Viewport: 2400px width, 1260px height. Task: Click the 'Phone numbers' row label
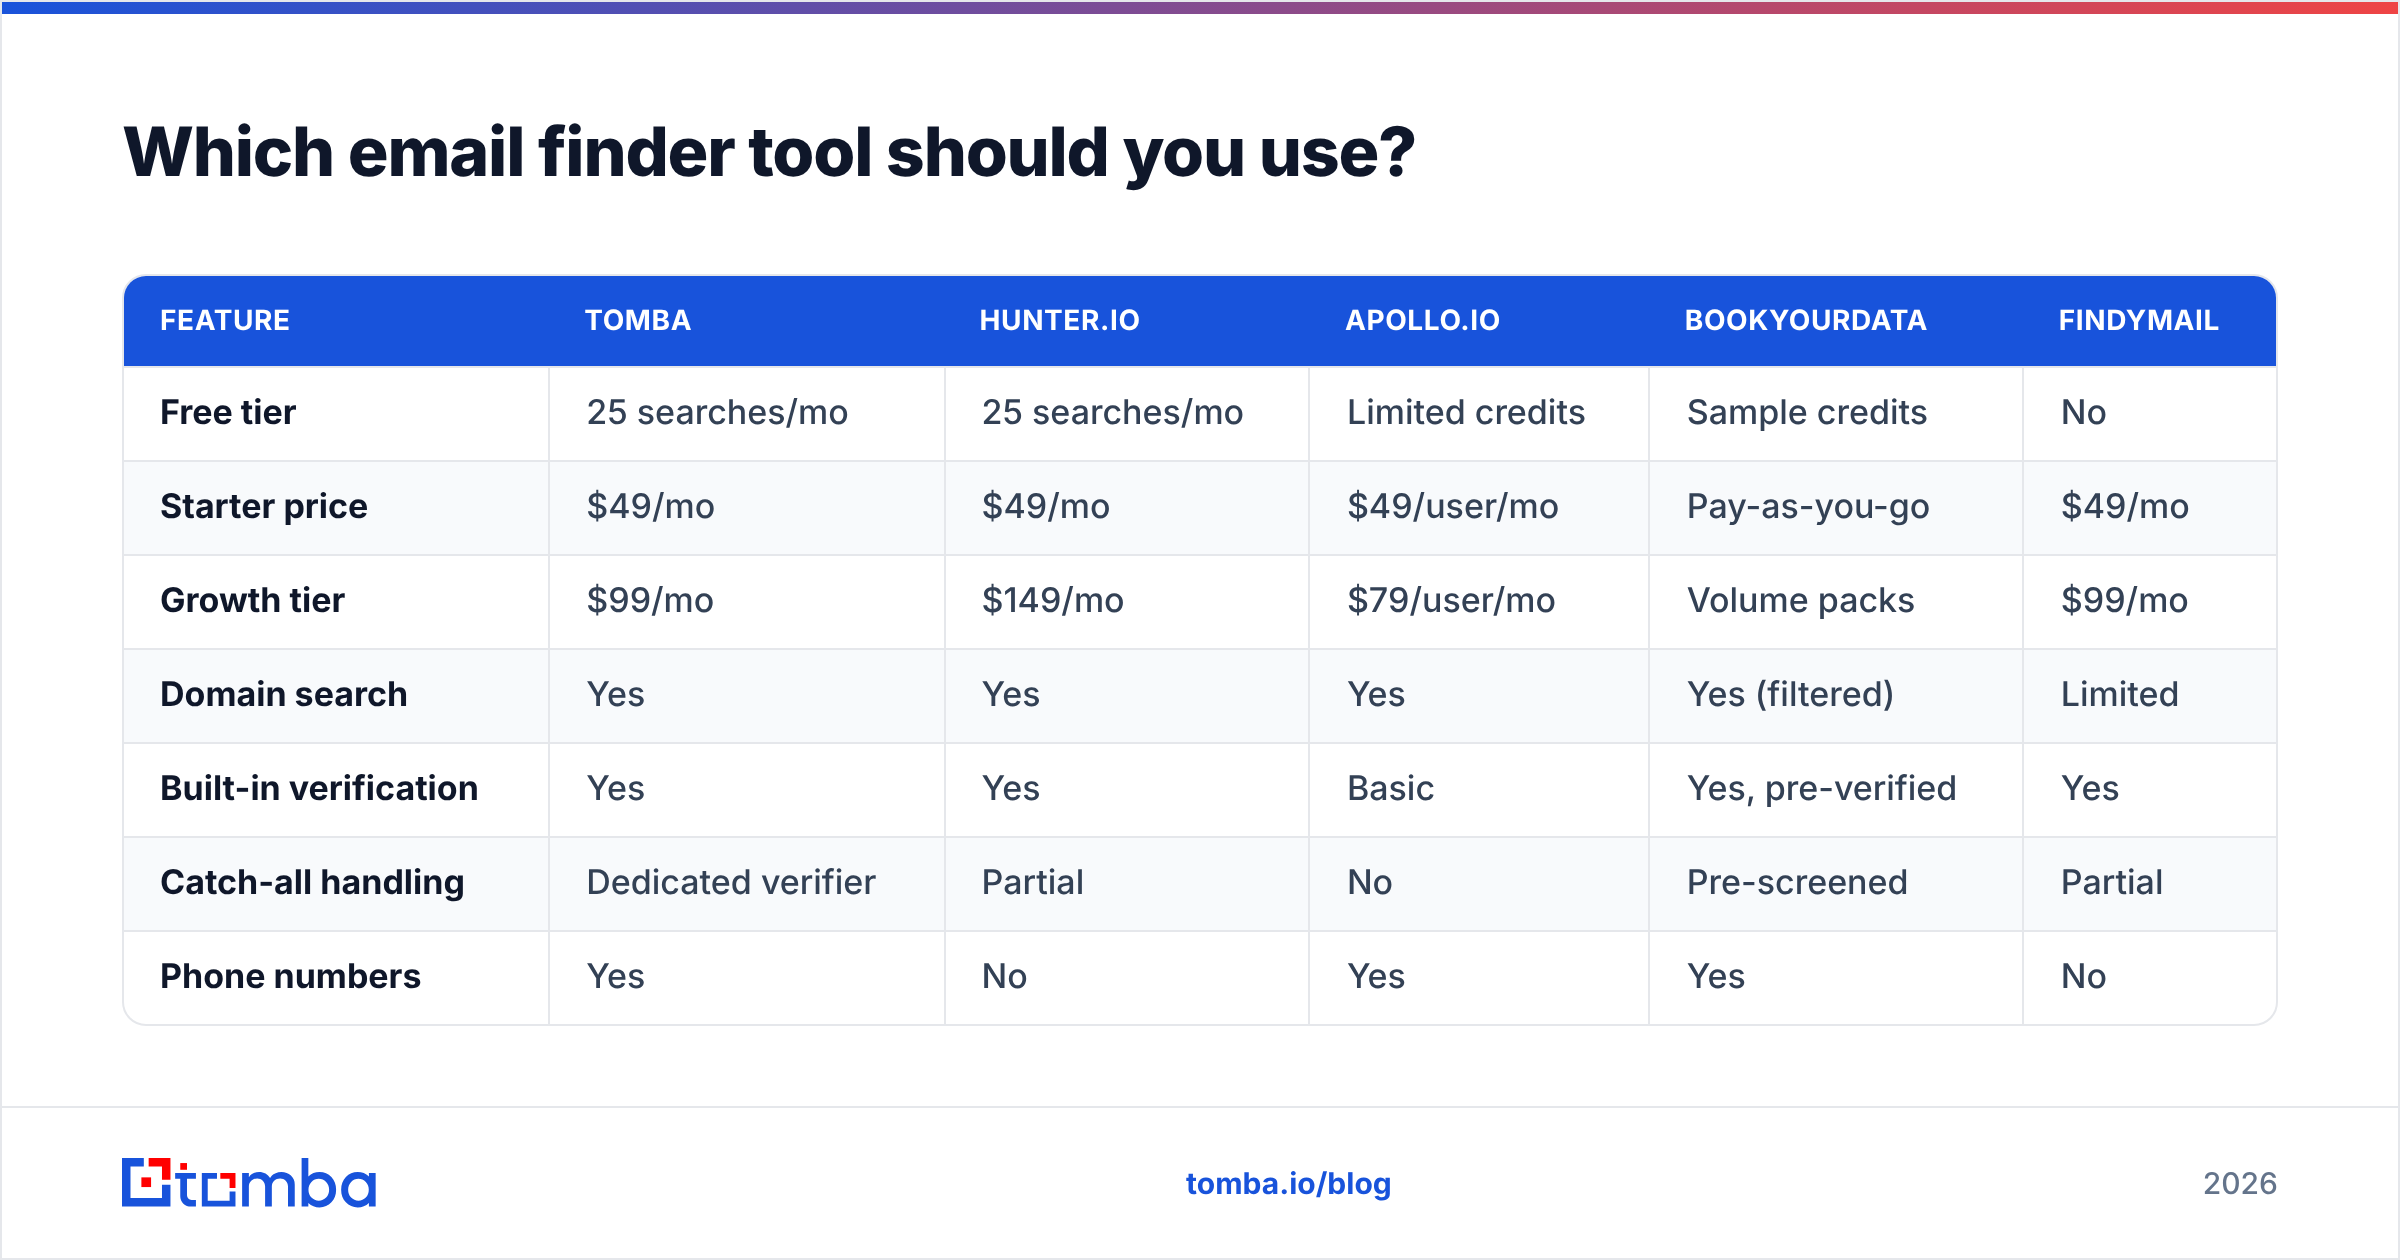click(290, 976)
